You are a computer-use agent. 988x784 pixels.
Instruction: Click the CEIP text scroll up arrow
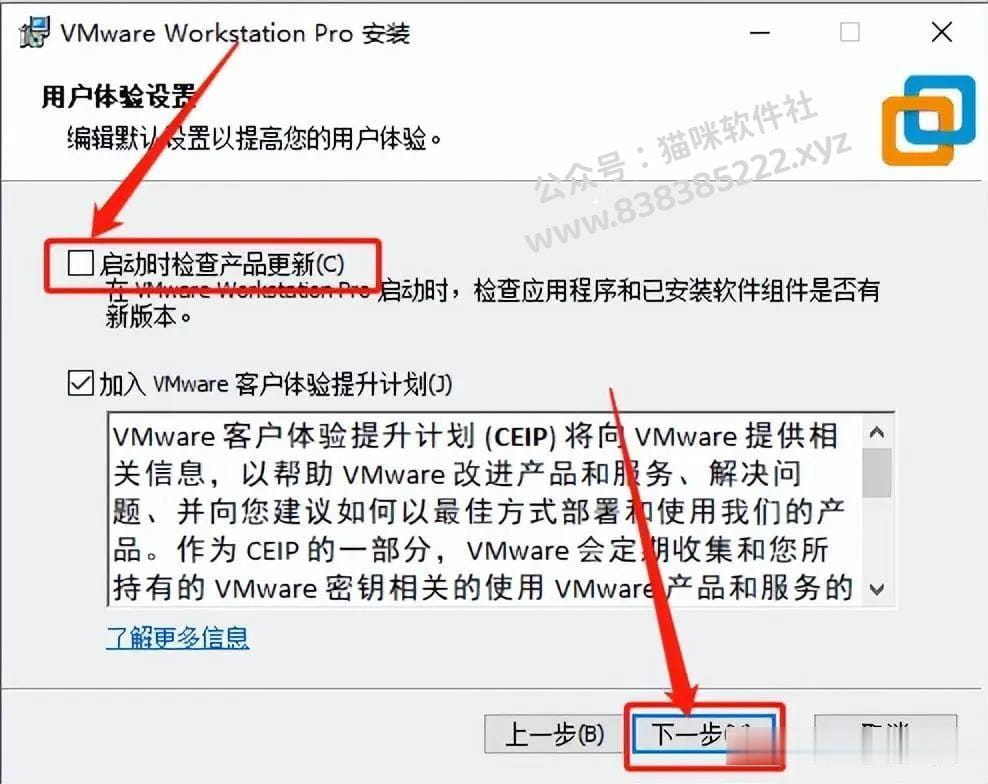tap(876, 432)
